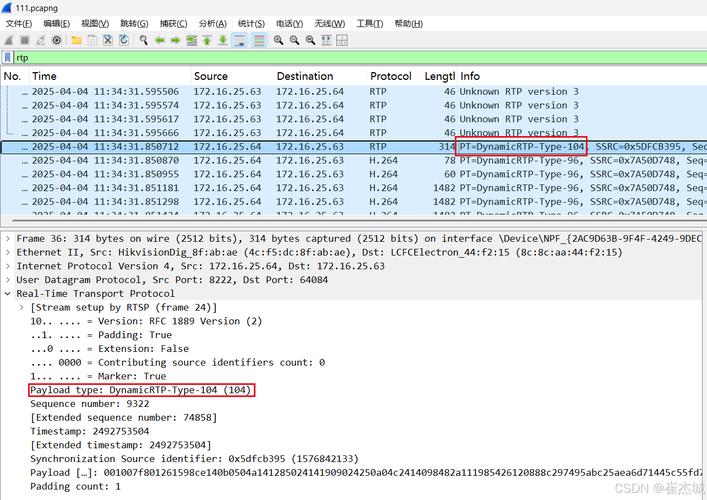The height and width of the screenshot is (500, 707).
Task: Go to a specific packet
Action: (x=192, y=41)
